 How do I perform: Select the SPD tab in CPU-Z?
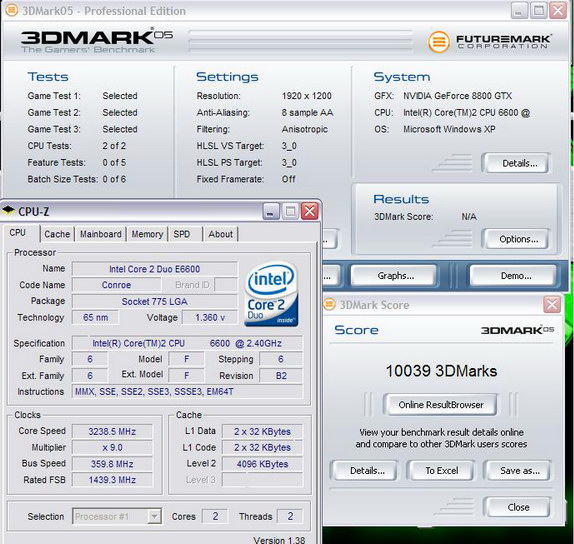(182, 234)
